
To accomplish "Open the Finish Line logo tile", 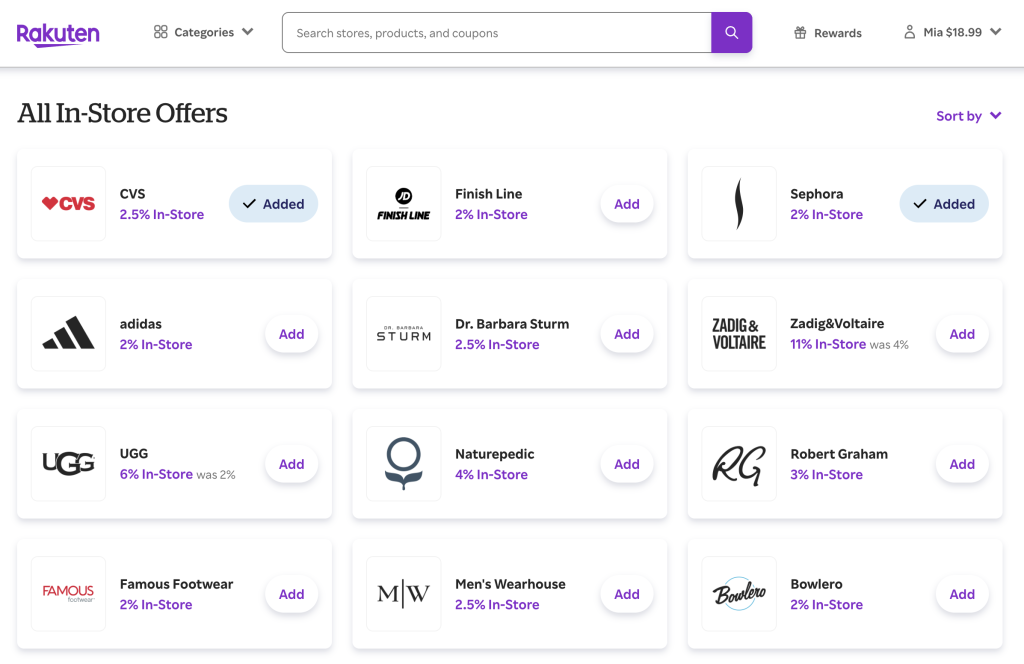I will pyautogui.click(x=404, y=204).
